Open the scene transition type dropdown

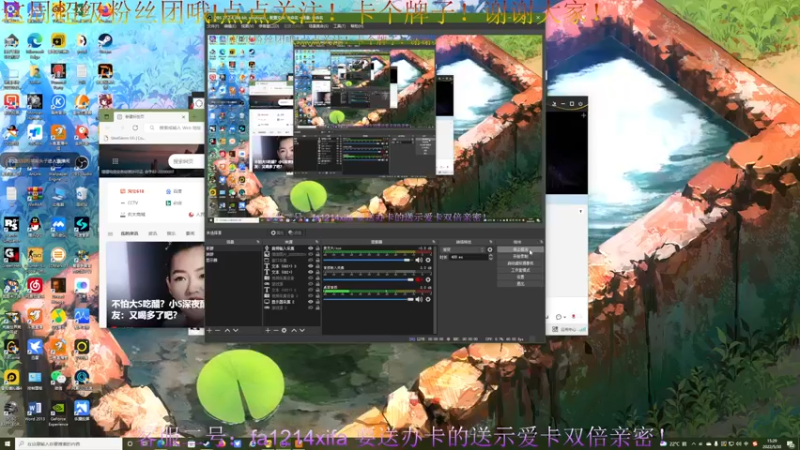click(x=463, y=249)
